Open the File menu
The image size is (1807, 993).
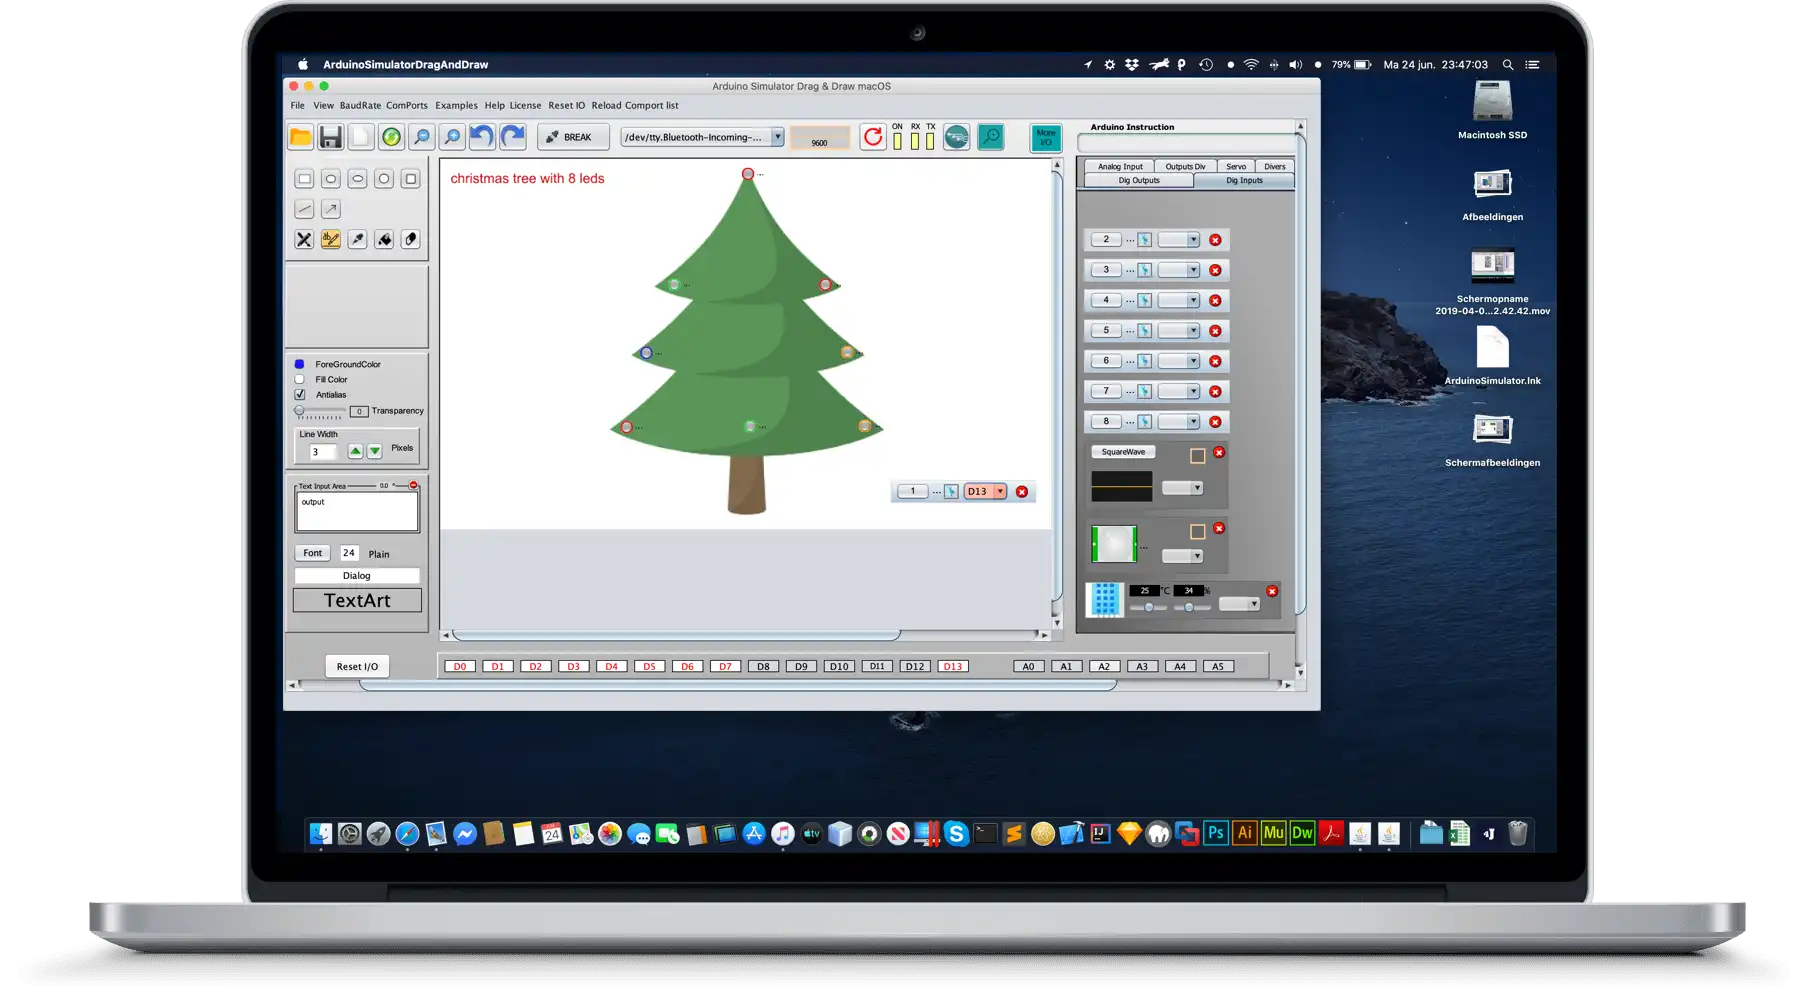297,105
